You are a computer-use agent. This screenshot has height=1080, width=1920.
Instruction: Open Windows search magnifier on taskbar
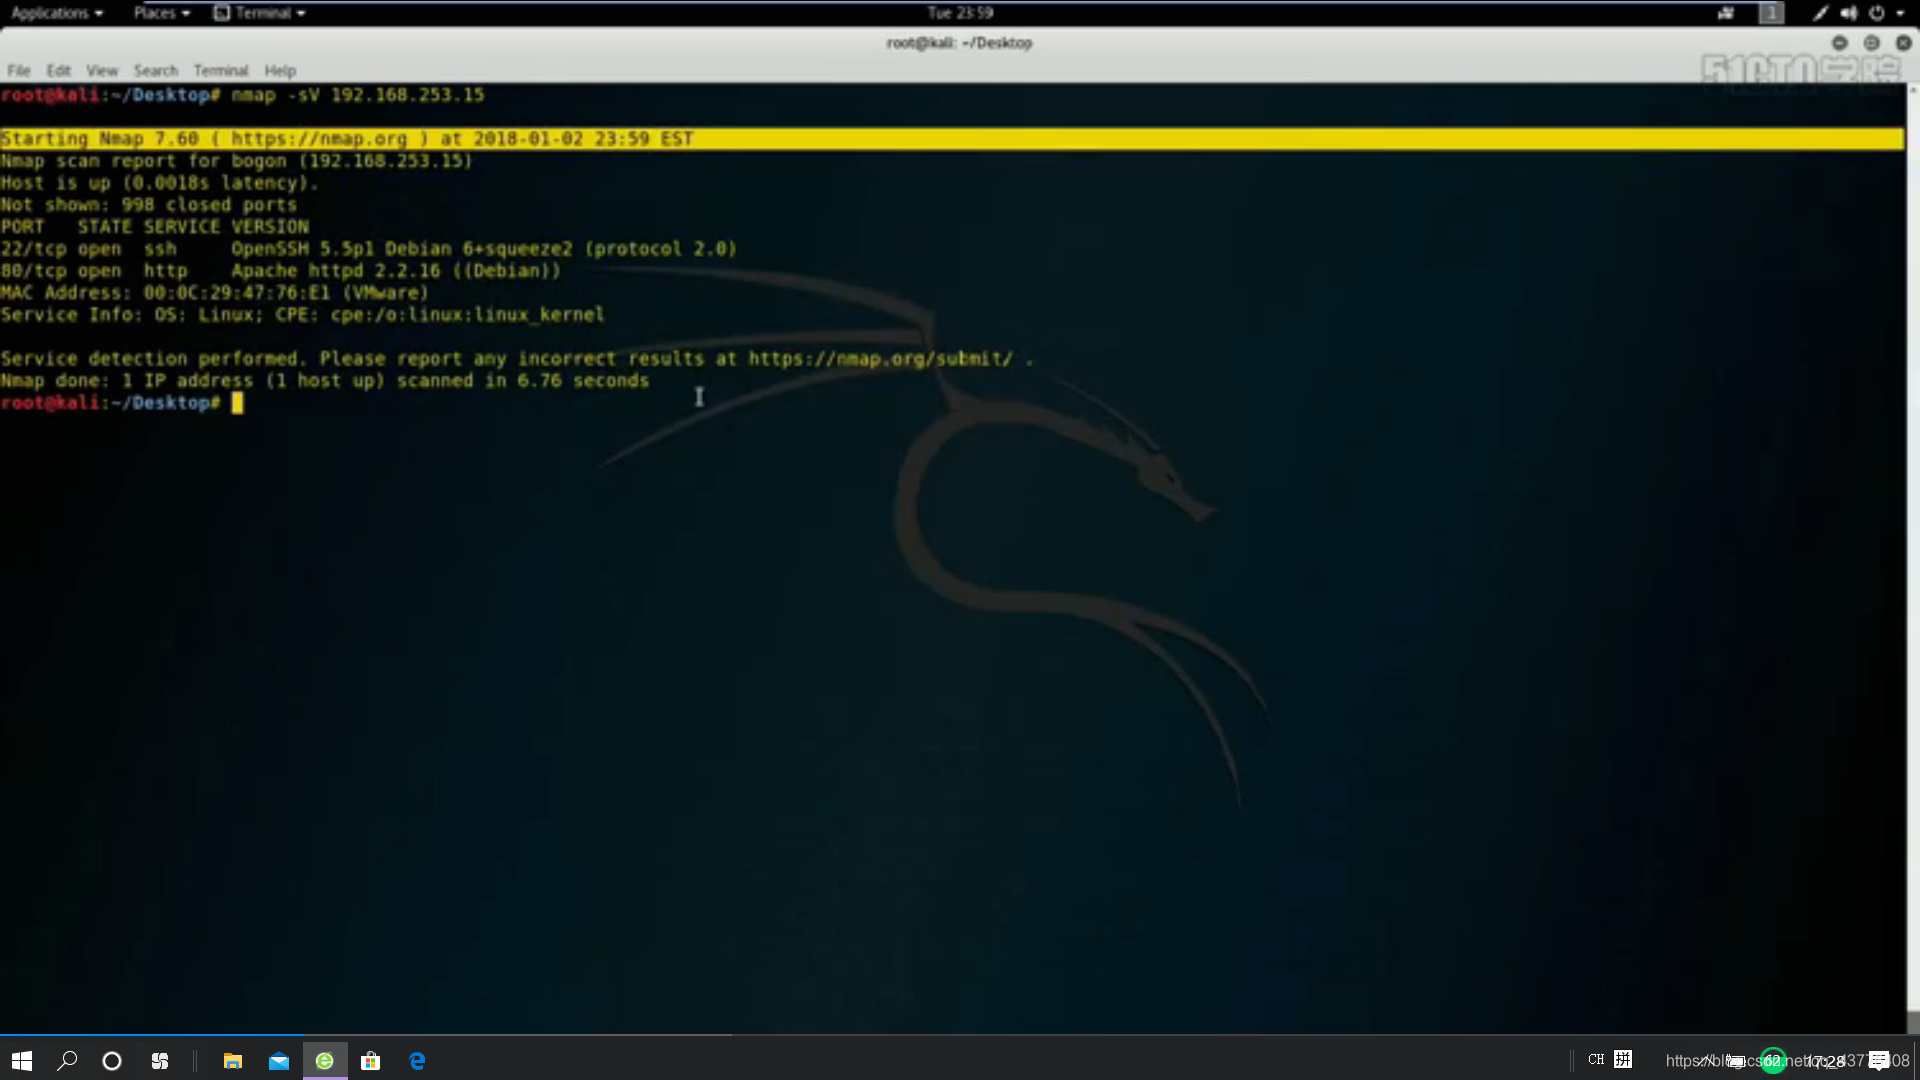coord(67,1061)
